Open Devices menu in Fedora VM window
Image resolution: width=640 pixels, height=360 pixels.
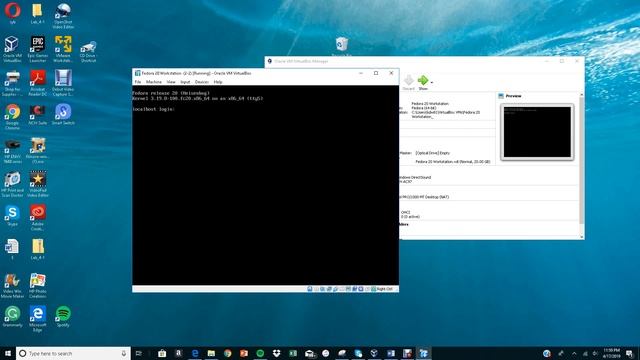(x=202, y=82)
